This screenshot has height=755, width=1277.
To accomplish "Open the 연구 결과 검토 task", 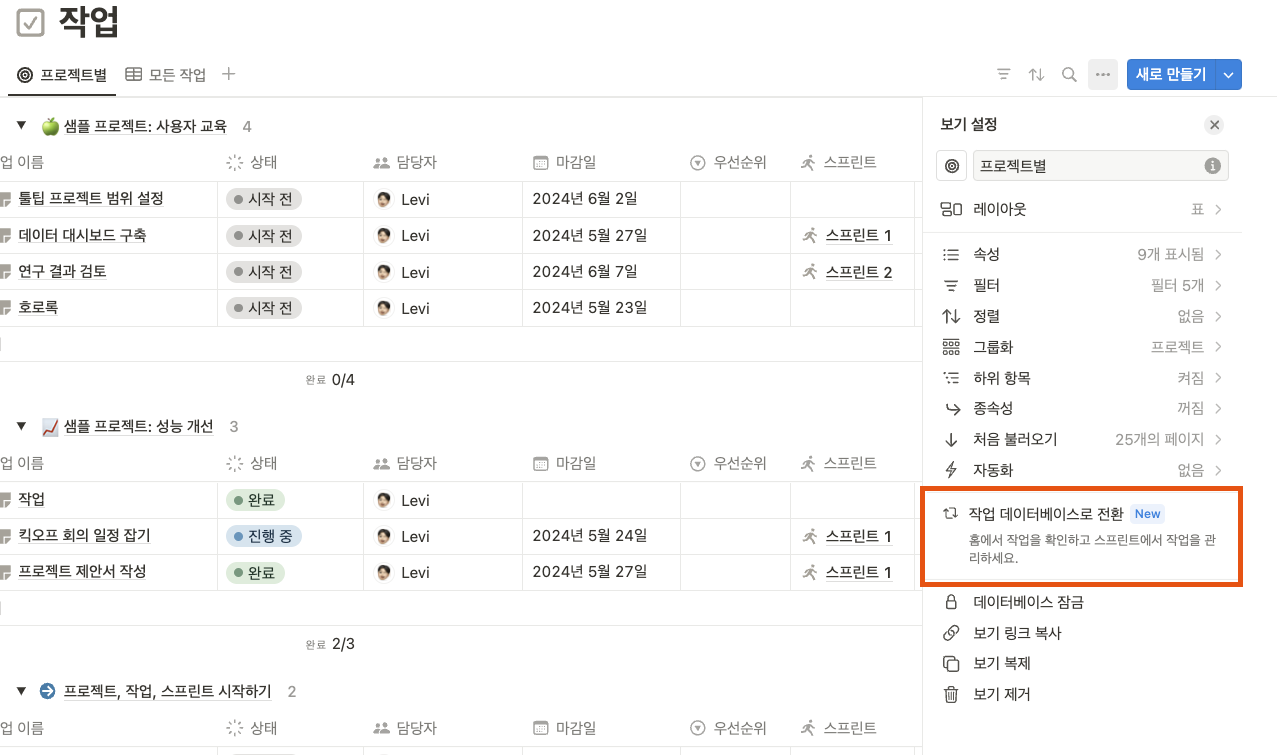I will click(x=62, y=272).
